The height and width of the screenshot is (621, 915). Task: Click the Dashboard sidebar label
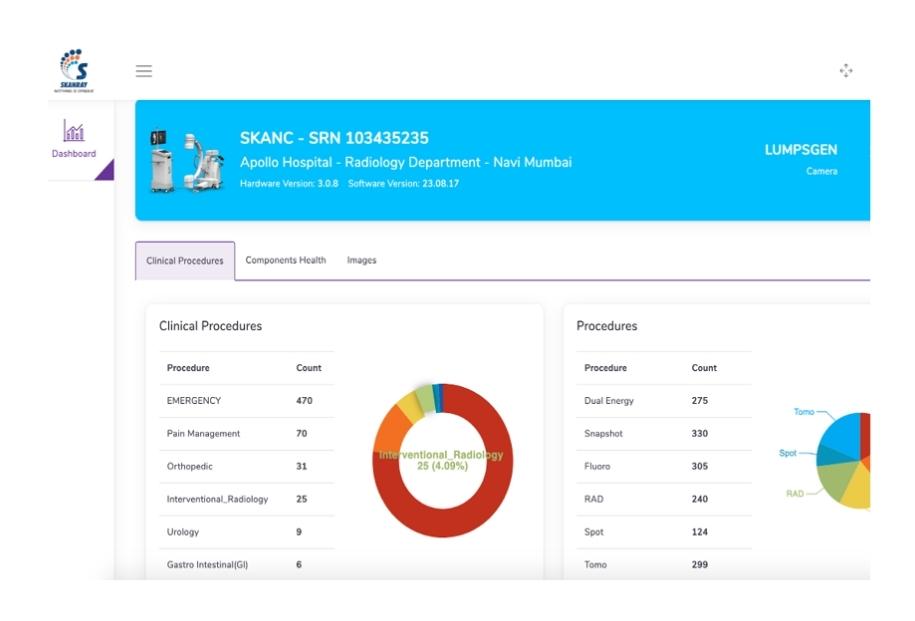(x=74, y=153)
